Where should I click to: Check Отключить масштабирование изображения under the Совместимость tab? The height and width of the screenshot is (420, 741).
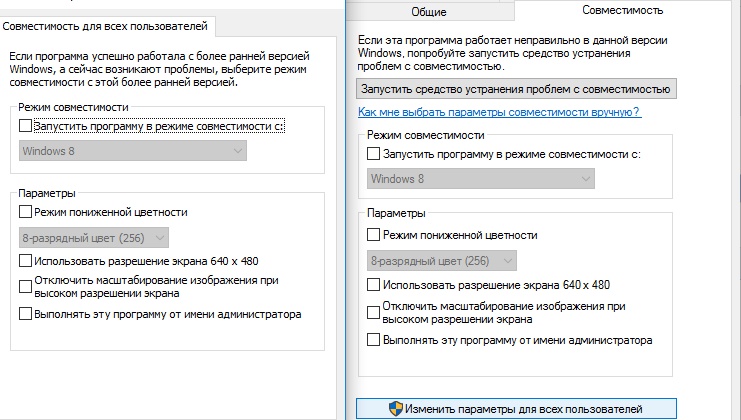coord(374,312)
